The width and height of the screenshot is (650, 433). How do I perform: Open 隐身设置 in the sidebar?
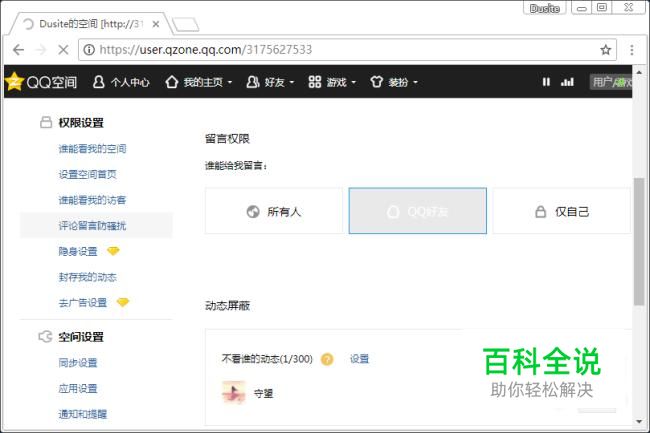click(78, 252)
